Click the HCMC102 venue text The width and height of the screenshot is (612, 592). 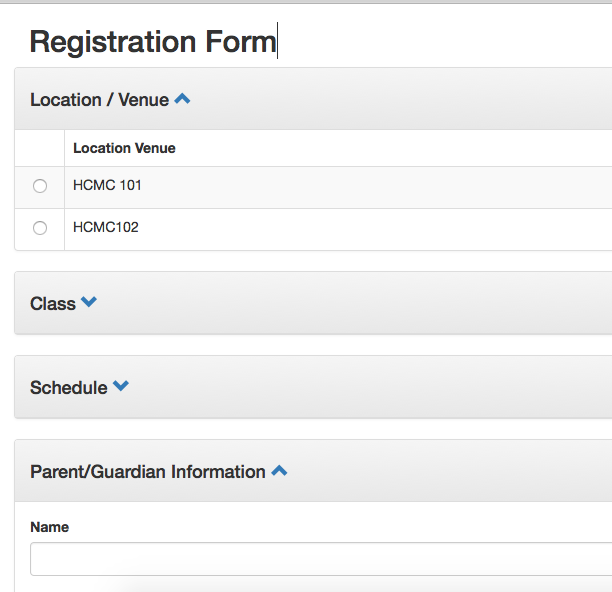tap(106, 227)
